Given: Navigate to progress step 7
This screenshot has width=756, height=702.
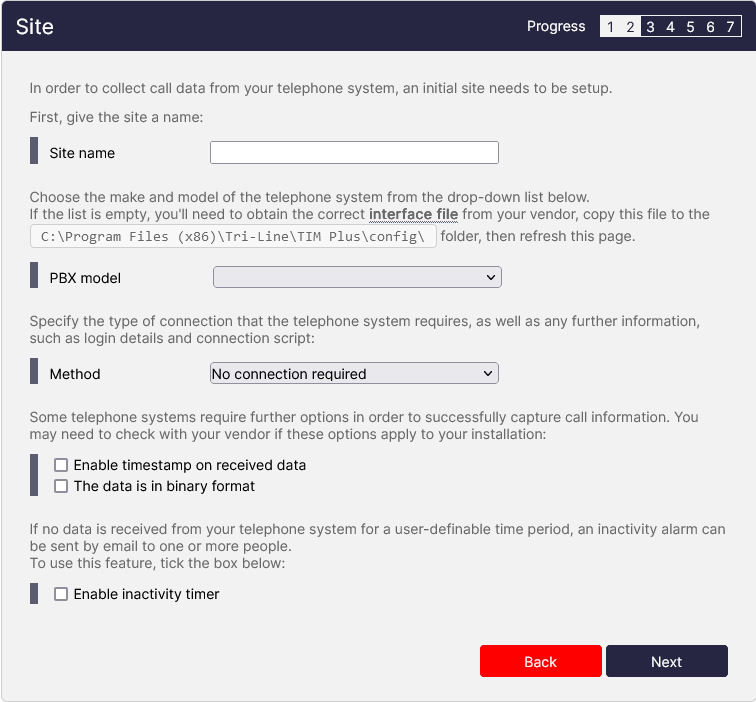Looking at the screenshot, I should [730, 27].
